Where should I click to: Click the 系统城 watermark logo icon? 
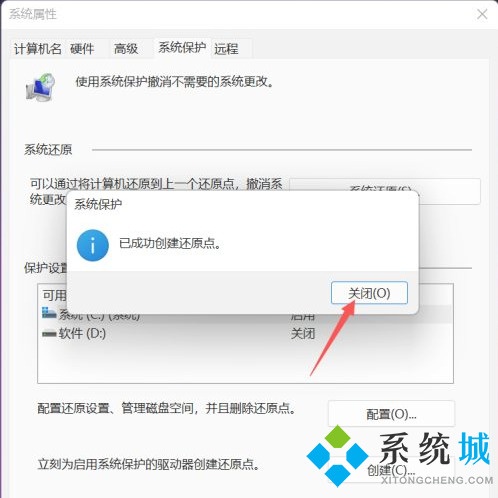337,456
